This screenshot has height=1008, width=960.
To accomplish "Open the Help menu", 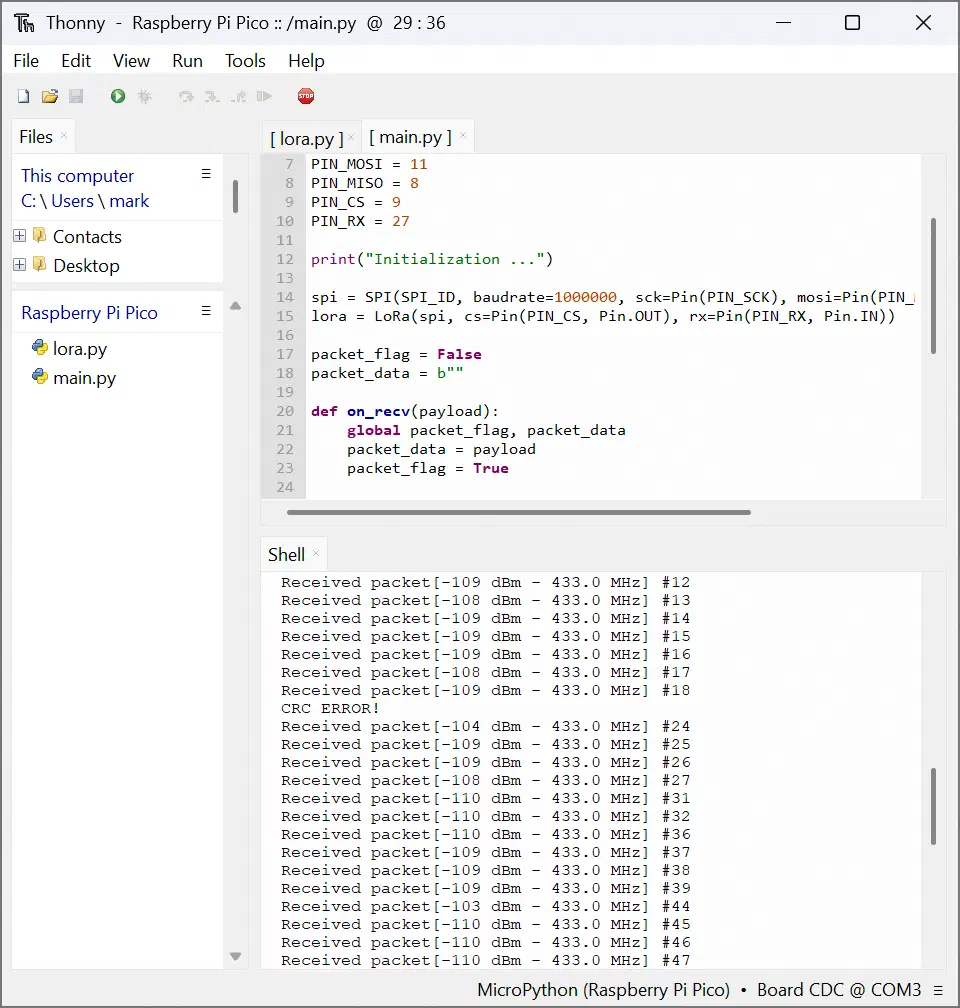I will point(306,61).
